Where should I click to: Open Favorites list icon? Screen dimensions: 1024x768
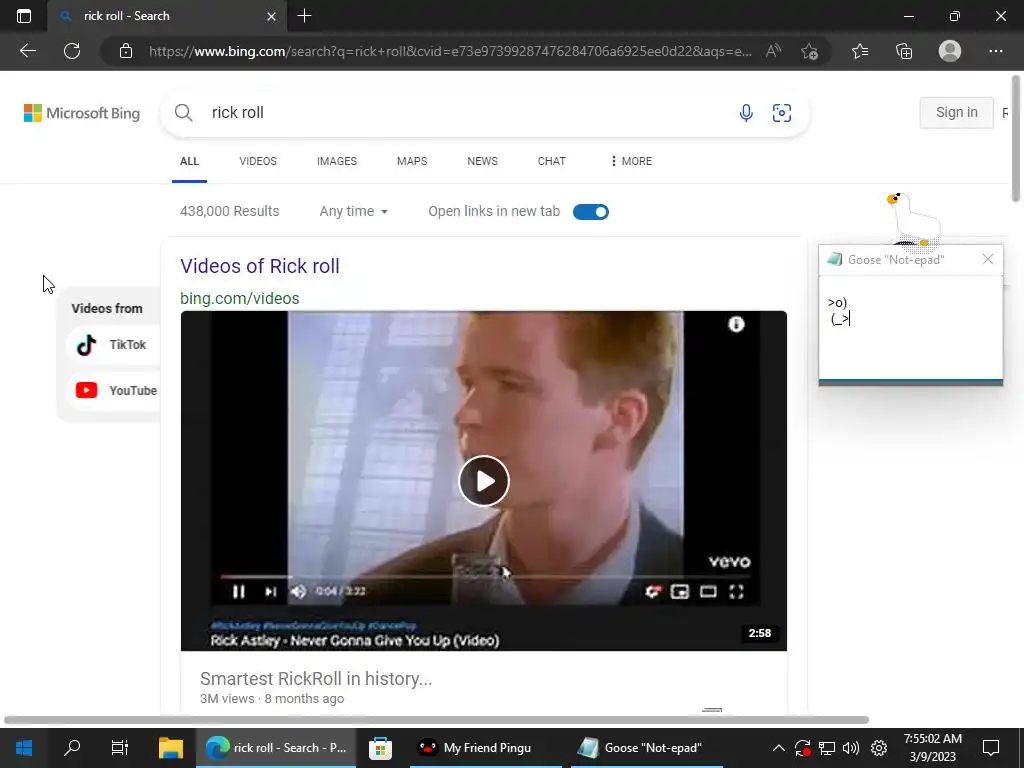[860, 51]
